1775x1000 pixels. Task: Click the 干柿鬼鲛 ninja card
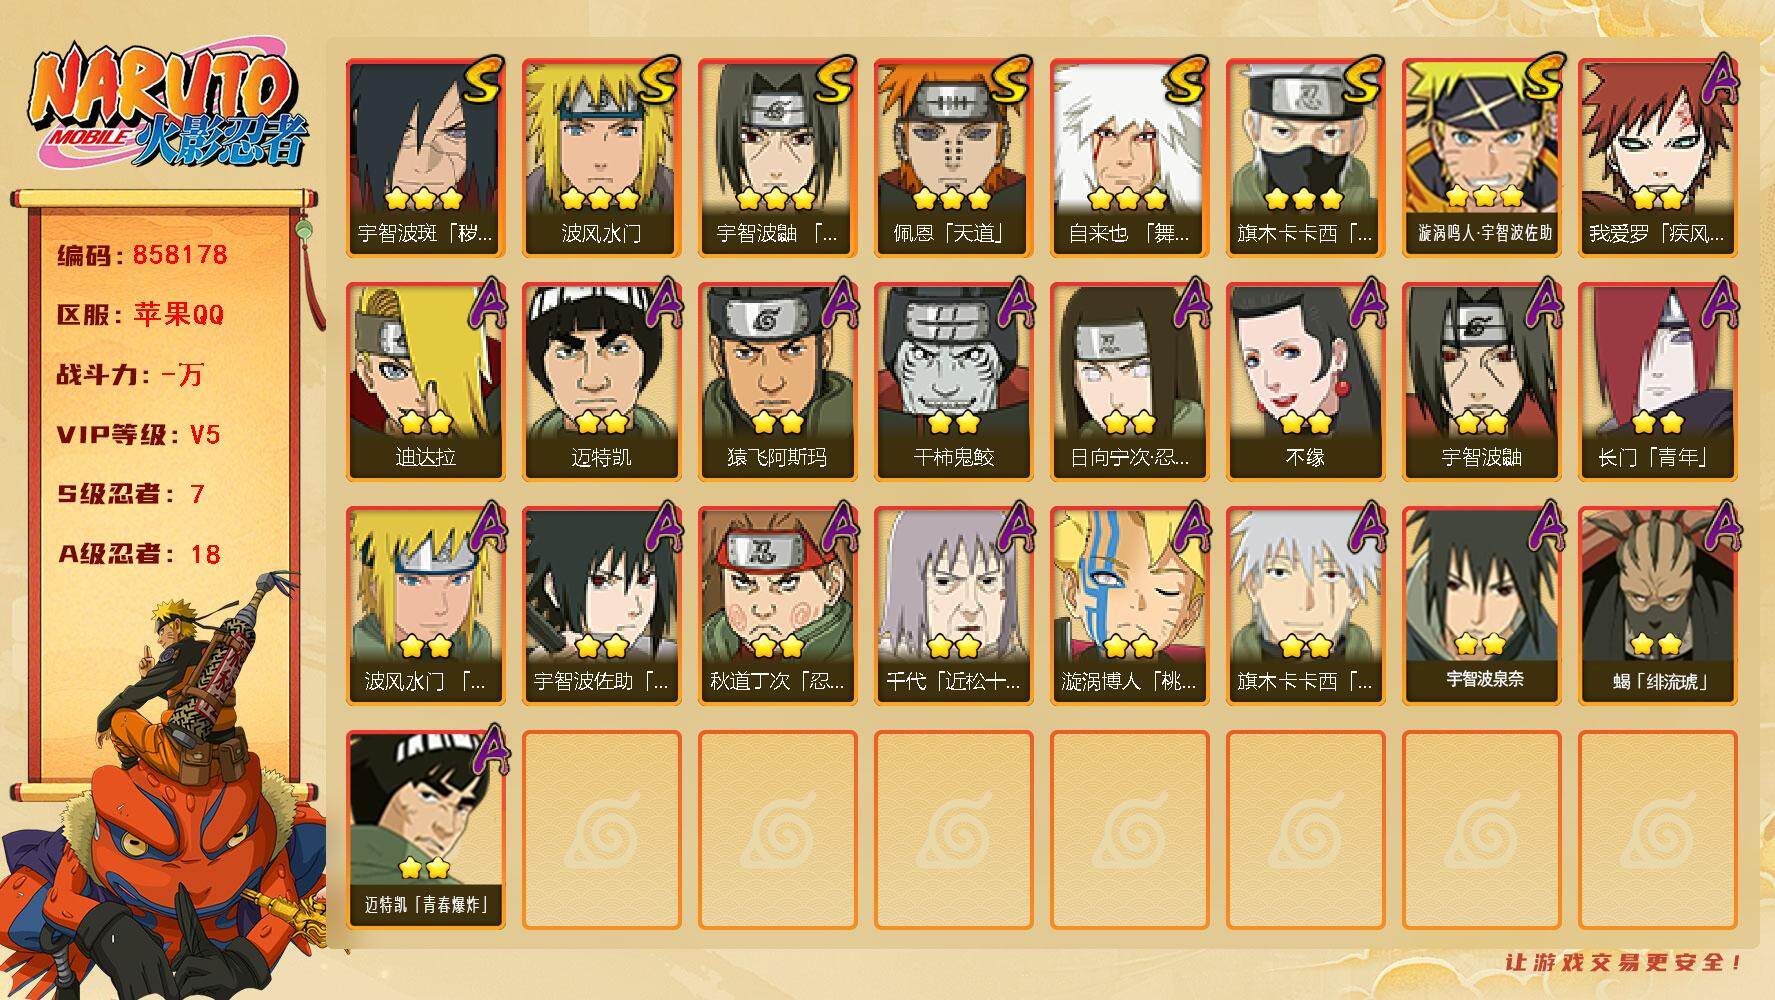click(x=953, y=382)
